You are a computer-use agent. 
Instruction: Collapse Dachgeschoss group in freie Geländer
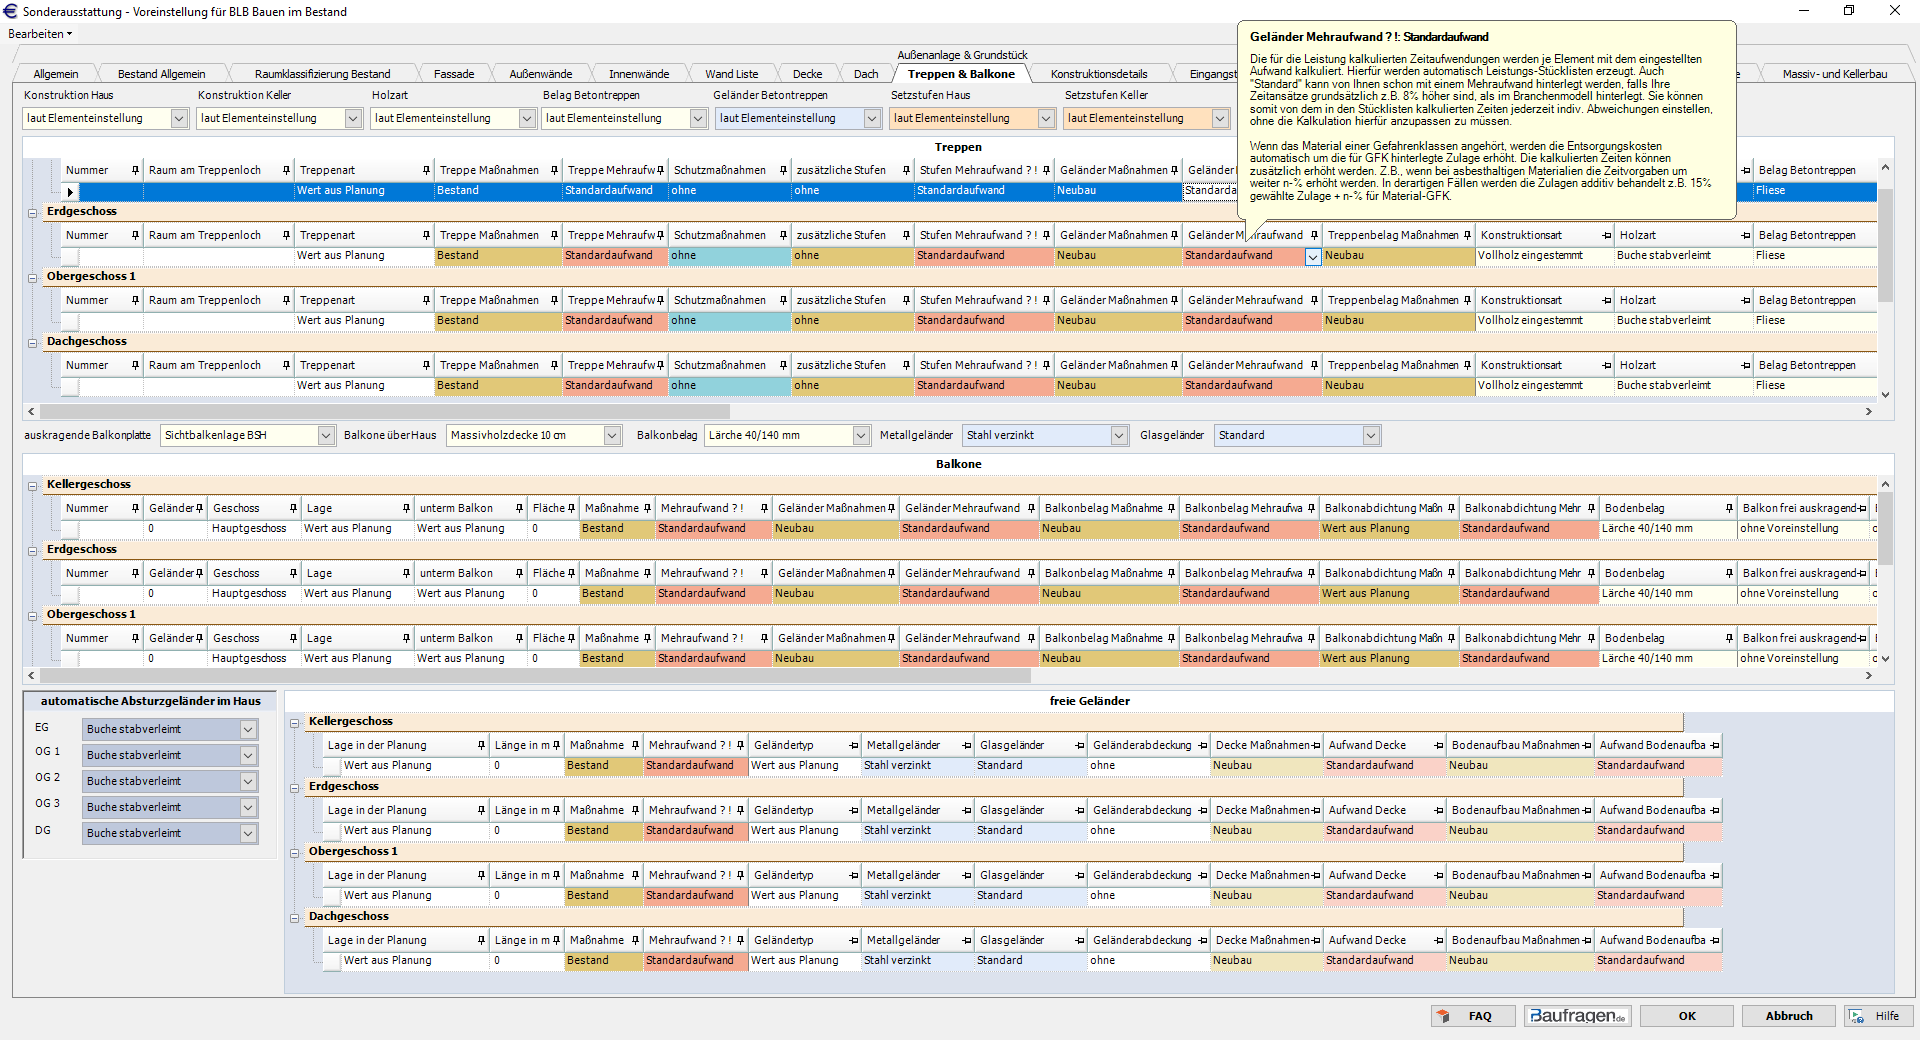click(x=295, y=918)
